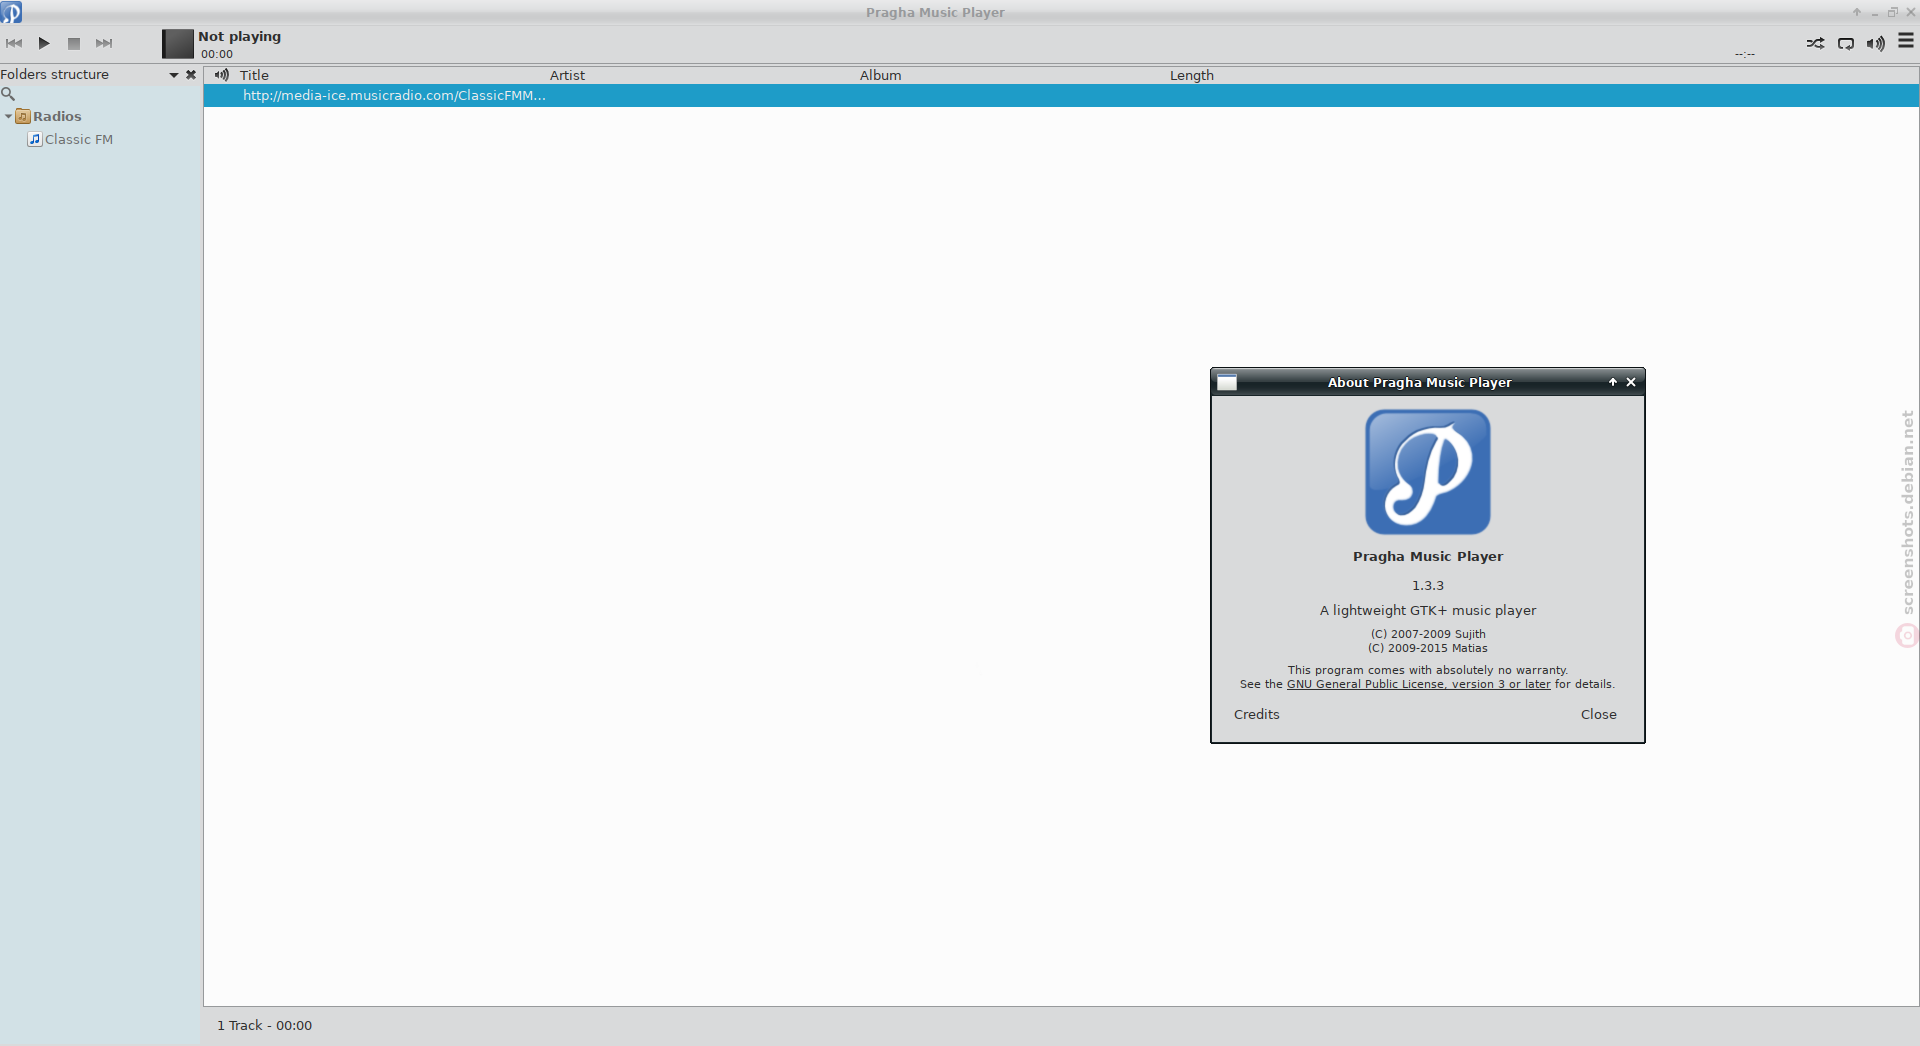This screenshot has width=1920, height=1046.
Task: Toggle repeat mode
Action: [1846, 43]
